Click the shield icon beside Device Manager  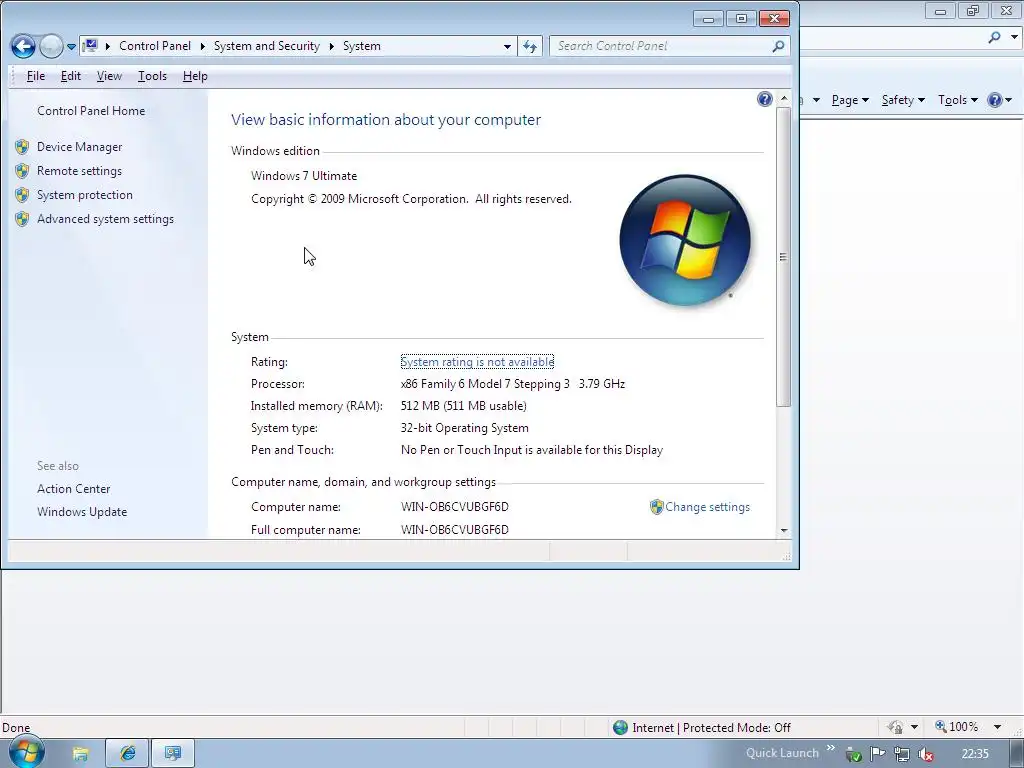point(22,147)
